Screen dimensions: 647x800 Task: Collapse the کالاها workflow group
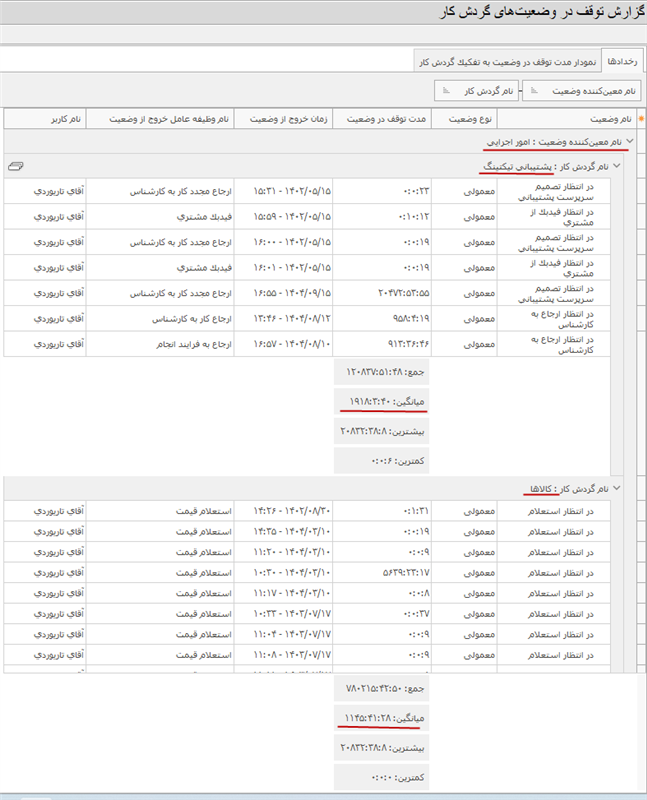coord(616,488)
